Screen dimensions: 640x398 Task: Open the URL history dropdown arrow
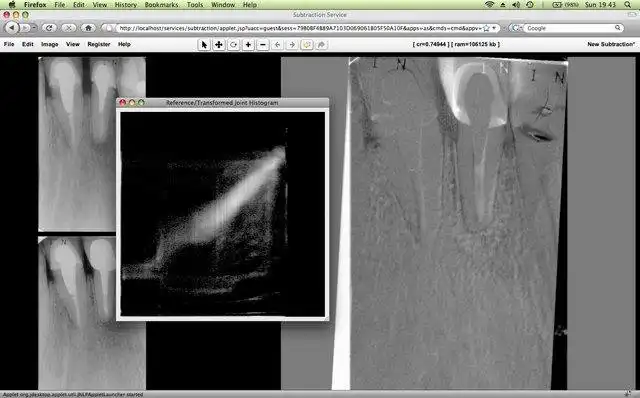pyautogui.click(x=494, y=28)
